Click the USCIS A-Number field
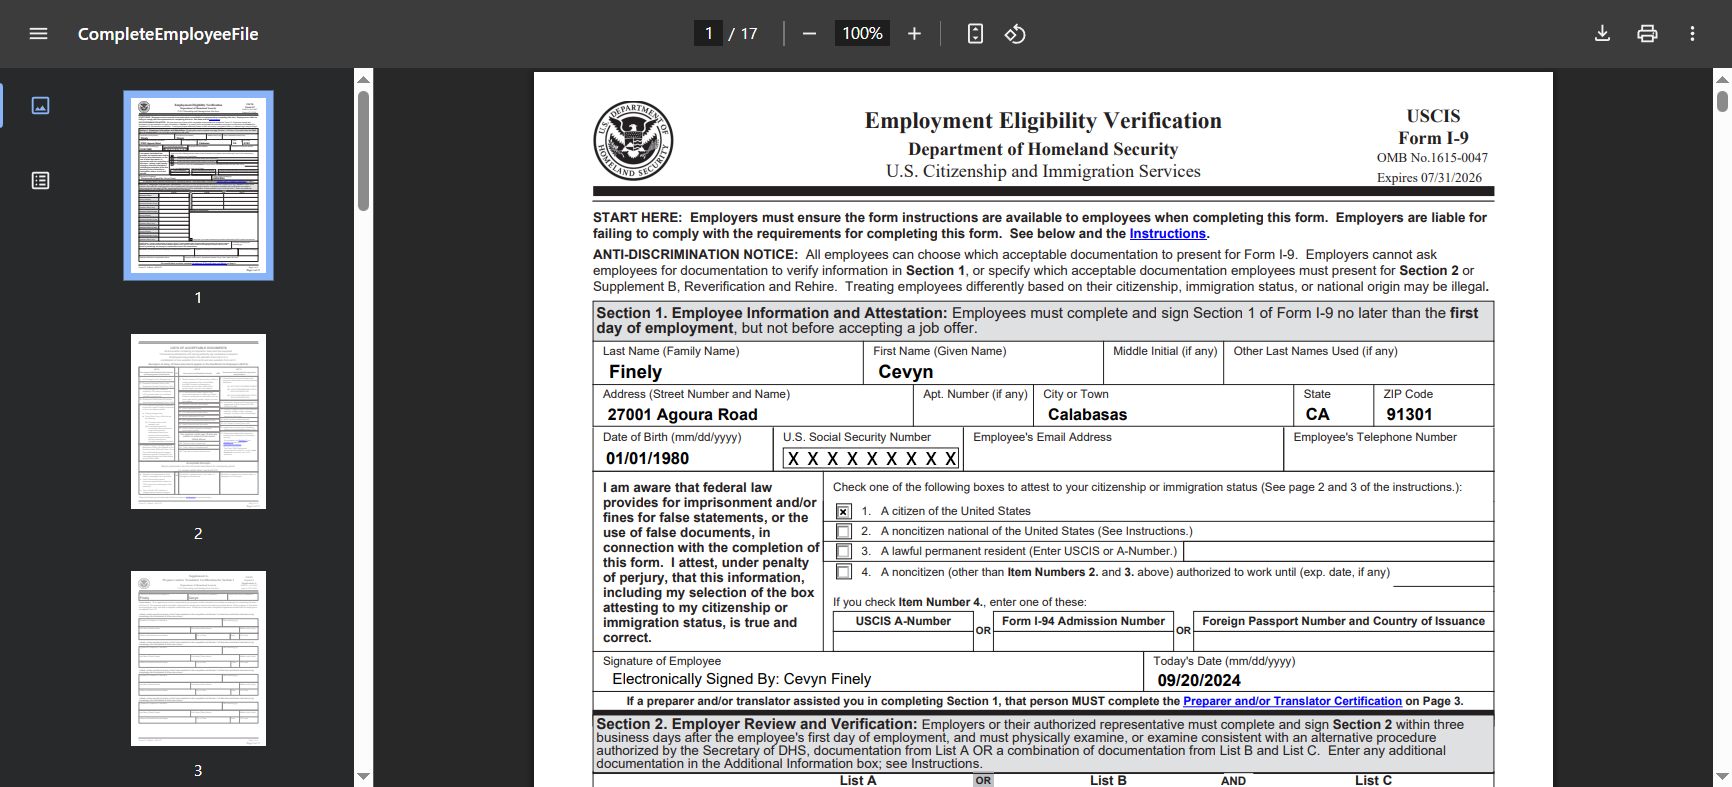The width and height of the screenshot is (1732, 787). coord(903,641)
